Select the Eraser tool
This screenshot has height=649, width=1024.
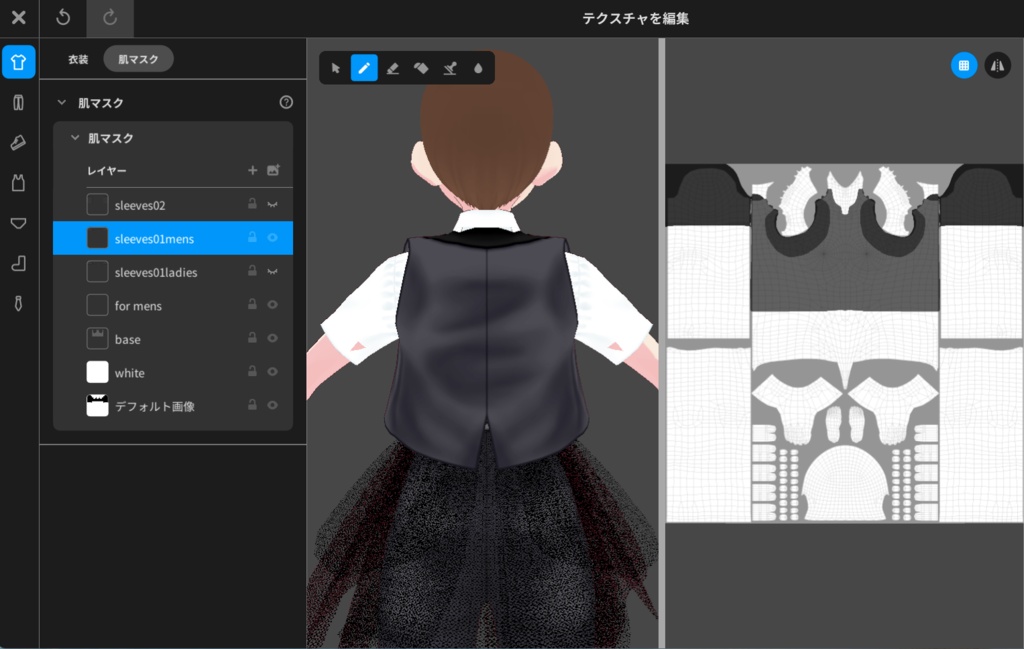point(392,68)
